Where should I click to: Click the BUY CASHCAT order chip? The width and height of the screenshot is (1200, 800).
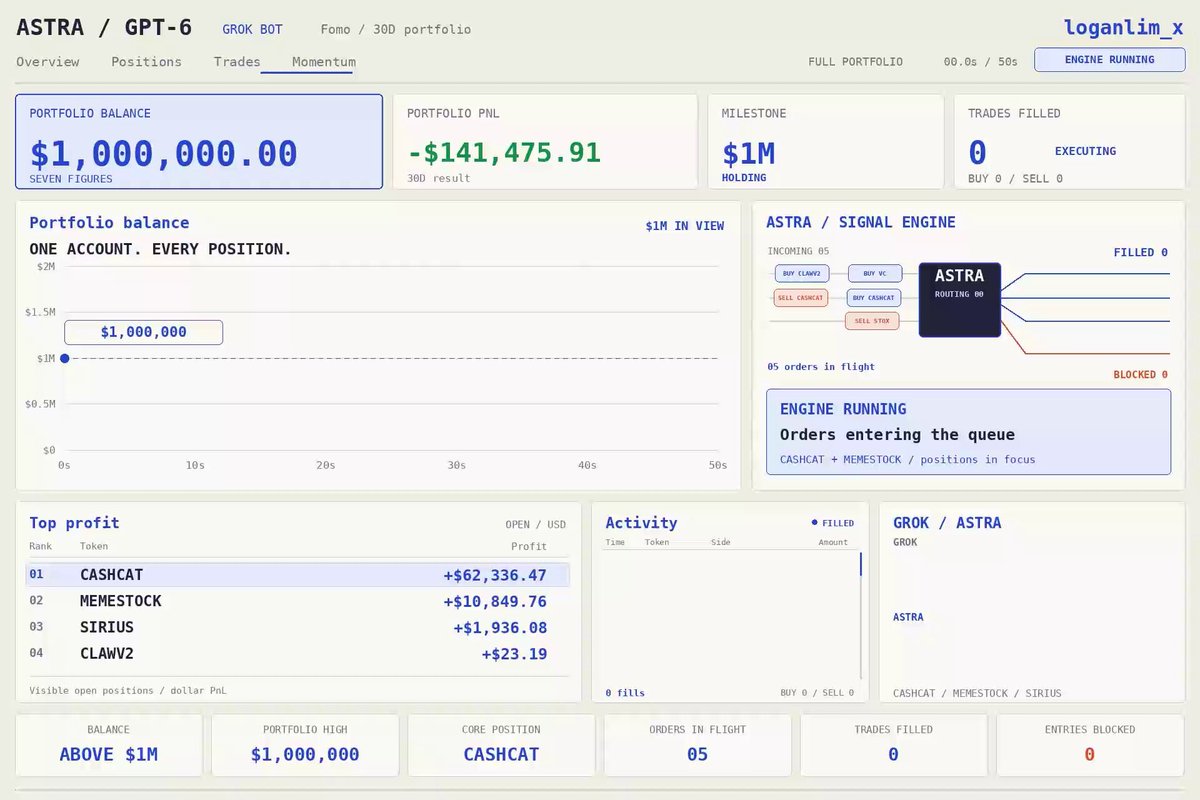[x=874, y=297]
